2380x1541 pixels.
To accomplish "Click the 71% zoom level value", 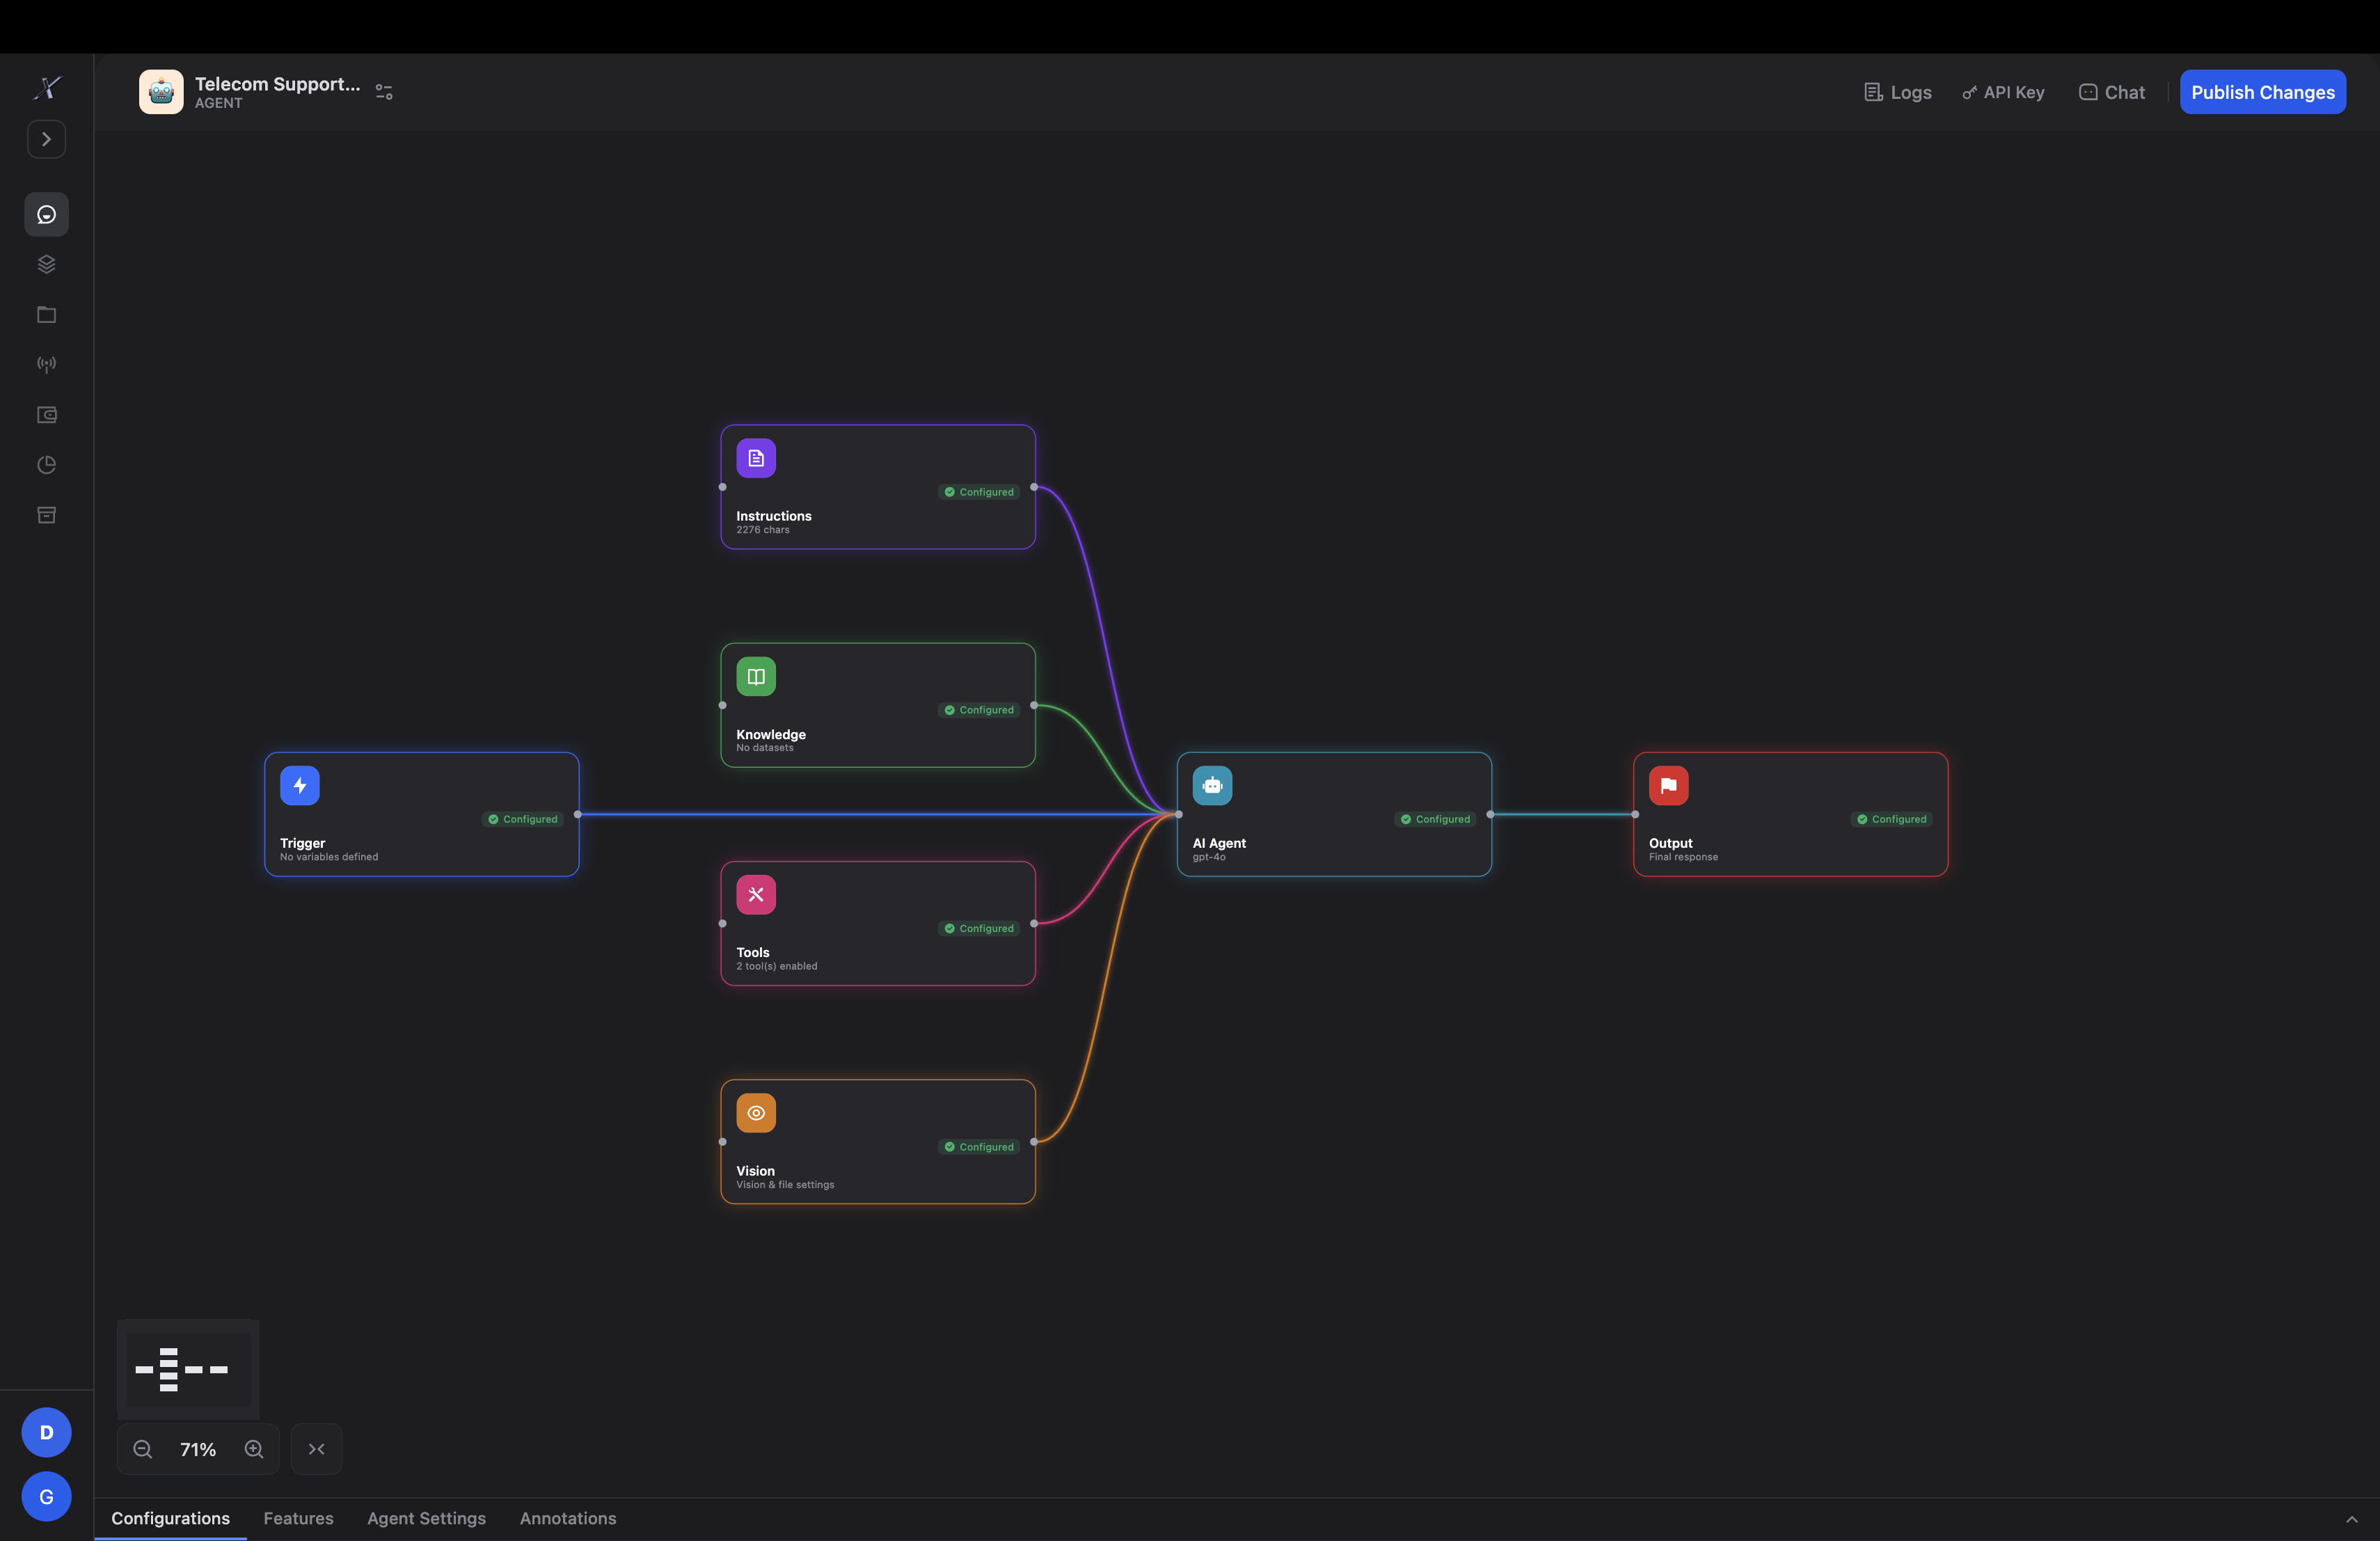I will tap(198, 1450).
